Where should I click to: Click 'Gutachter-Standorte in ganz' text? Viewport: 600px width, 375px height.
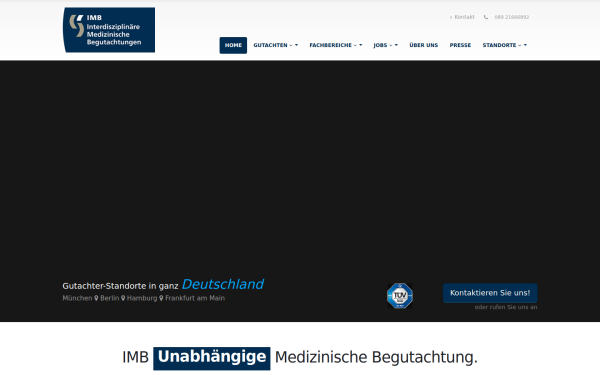[120, 286]
